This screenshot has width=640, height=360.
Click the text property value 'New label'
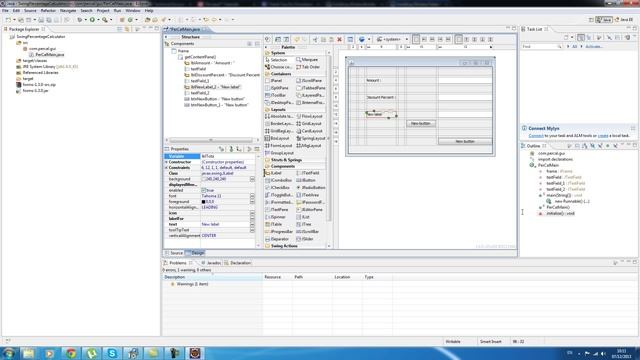coord(225,224)
